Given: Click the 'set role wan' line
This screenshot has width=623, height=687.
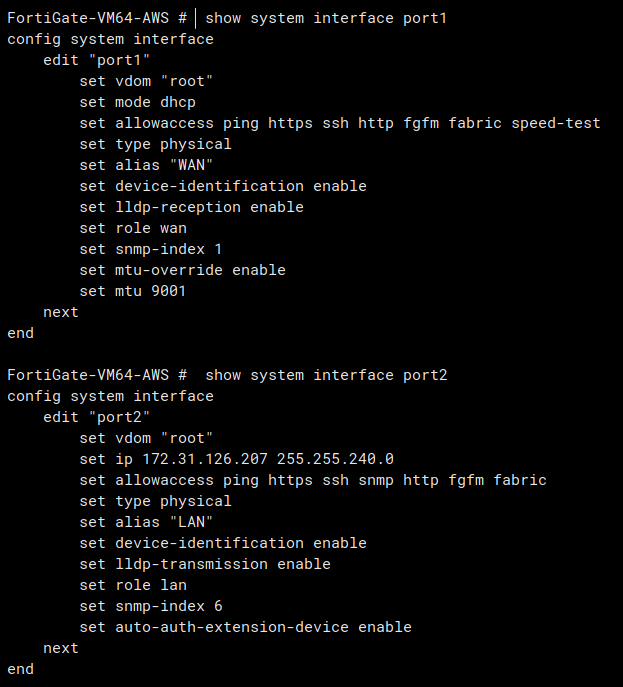Looking at the screenshot, I should click(133, 228).
